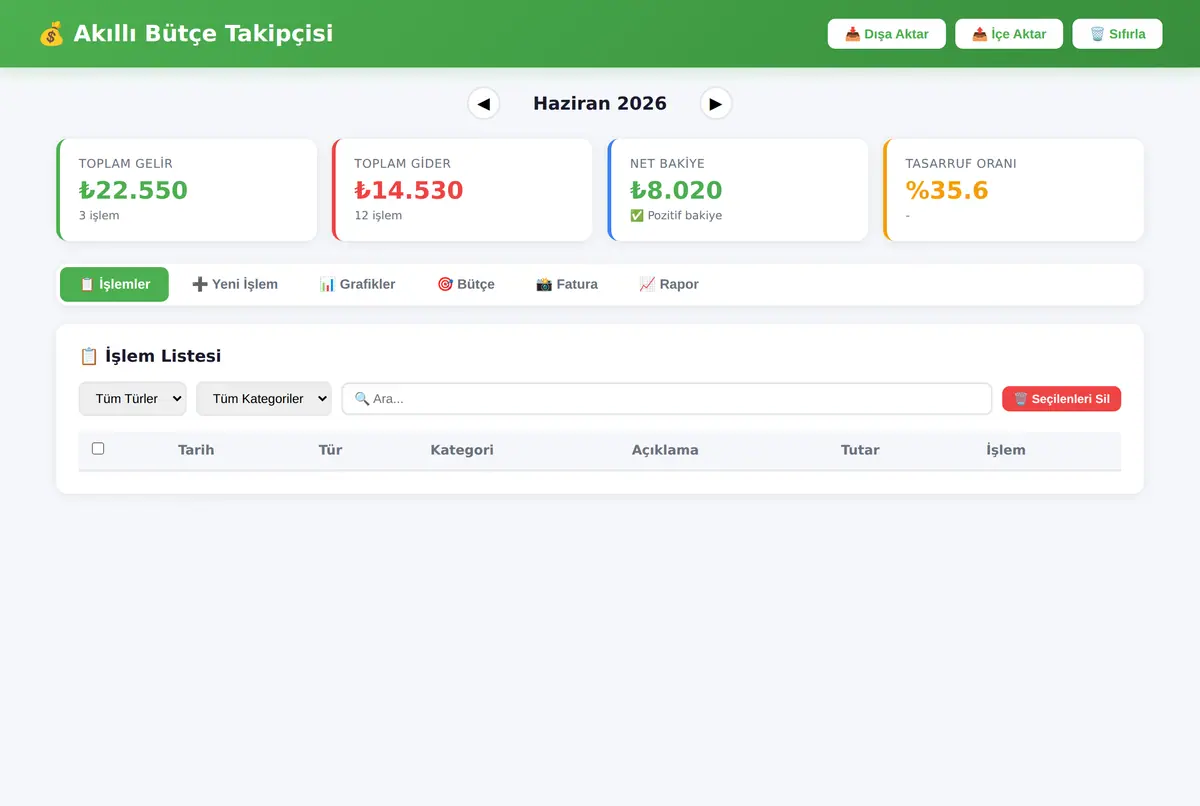Delete selected rows with Seçilenleri Sil
1200x806 pixels.
pyautogui.click(x=1062, y=399)
